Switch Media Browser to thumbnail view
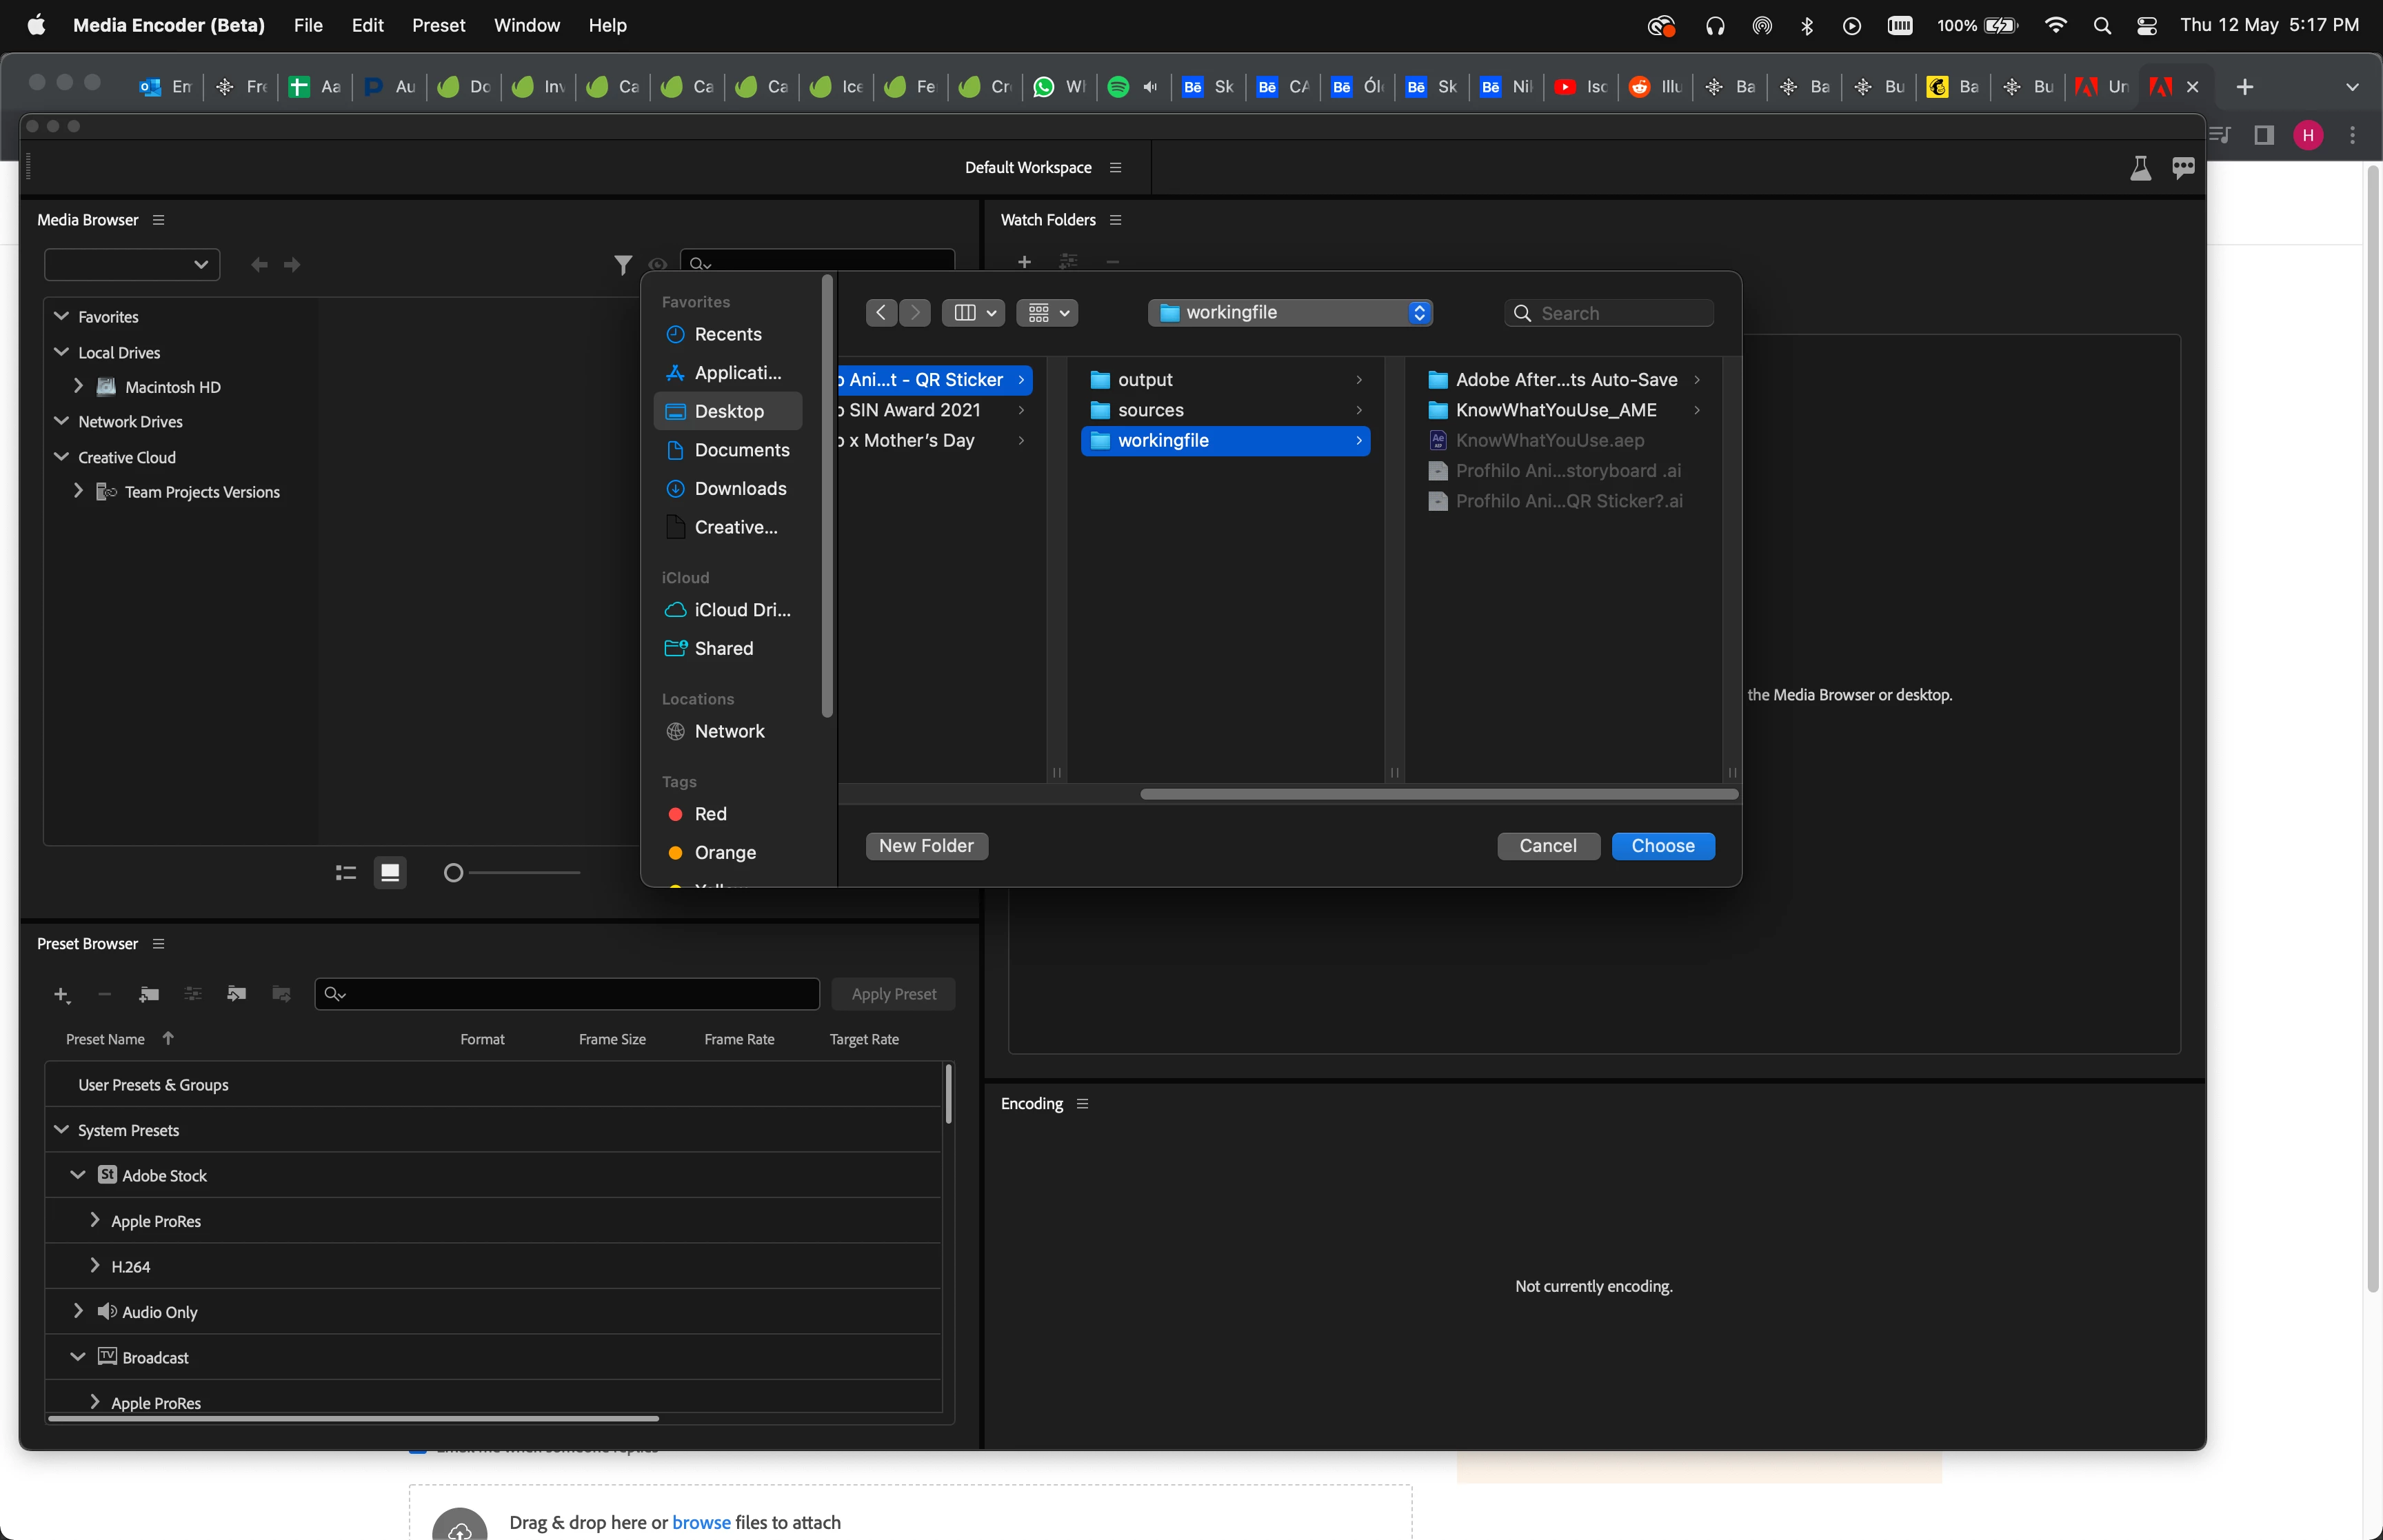2383x1540 pixels. tap(390, 873)
